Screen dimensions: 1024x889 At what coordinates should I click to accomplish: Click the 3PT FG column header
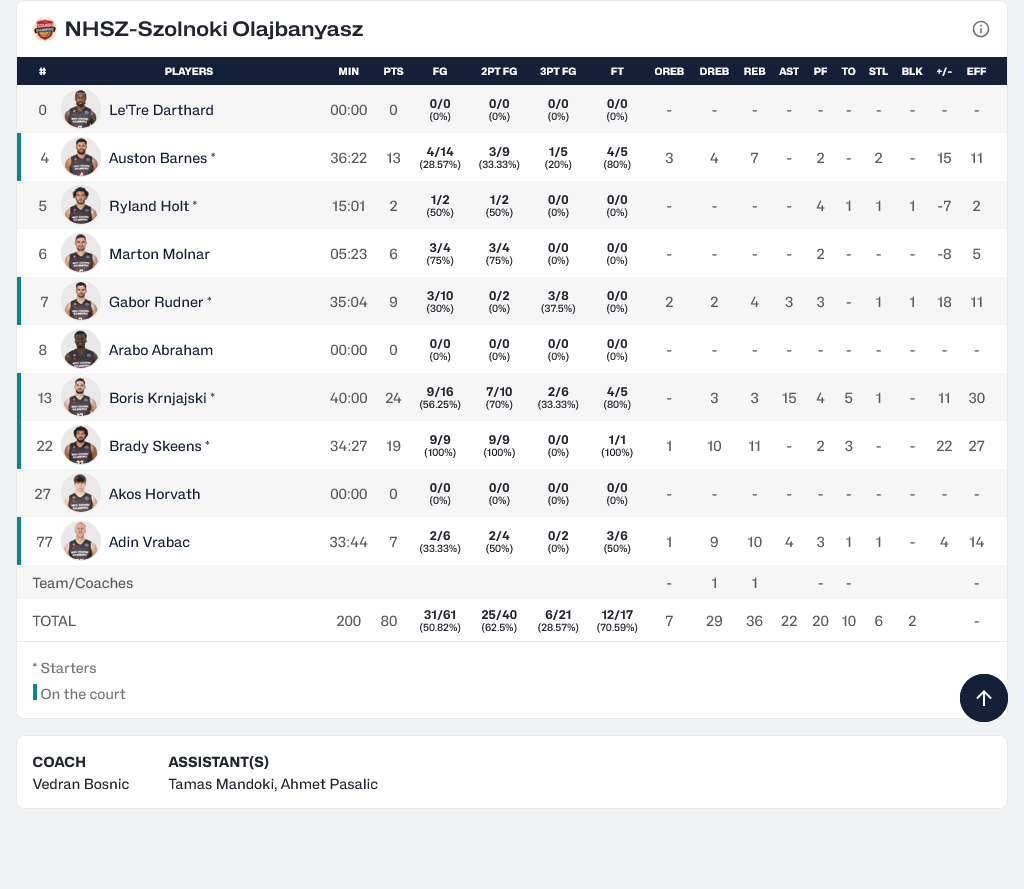(558, 72)
